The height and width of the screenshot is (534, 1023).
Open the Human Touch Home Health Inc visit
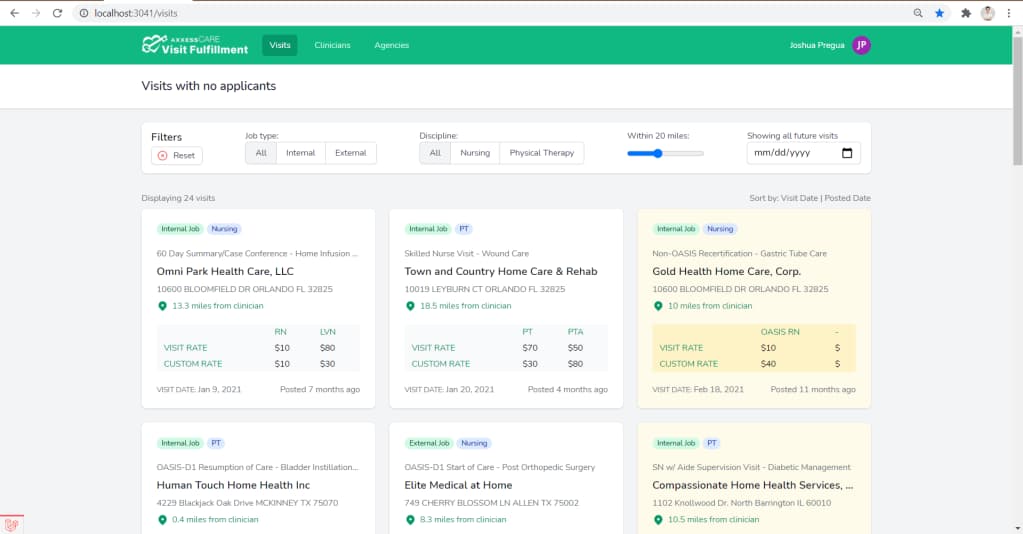234,485
